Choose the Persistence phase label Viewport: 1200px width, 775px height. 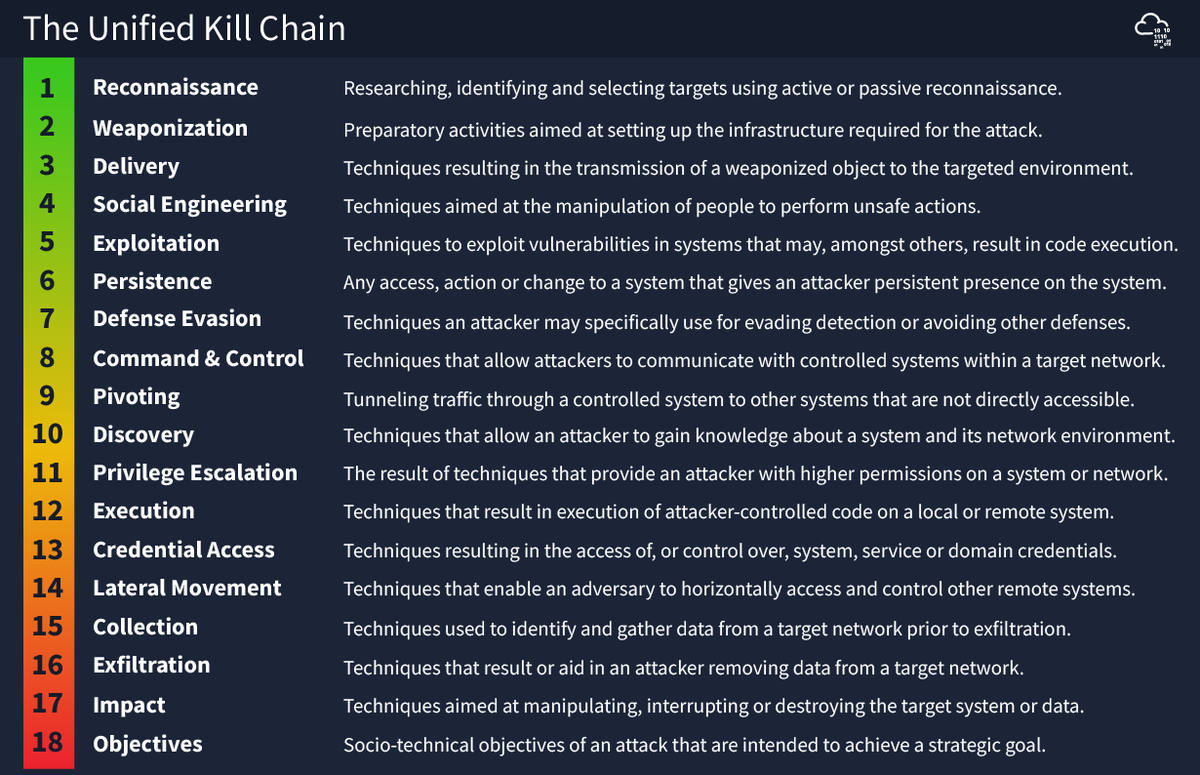click(x=152, y=281)
